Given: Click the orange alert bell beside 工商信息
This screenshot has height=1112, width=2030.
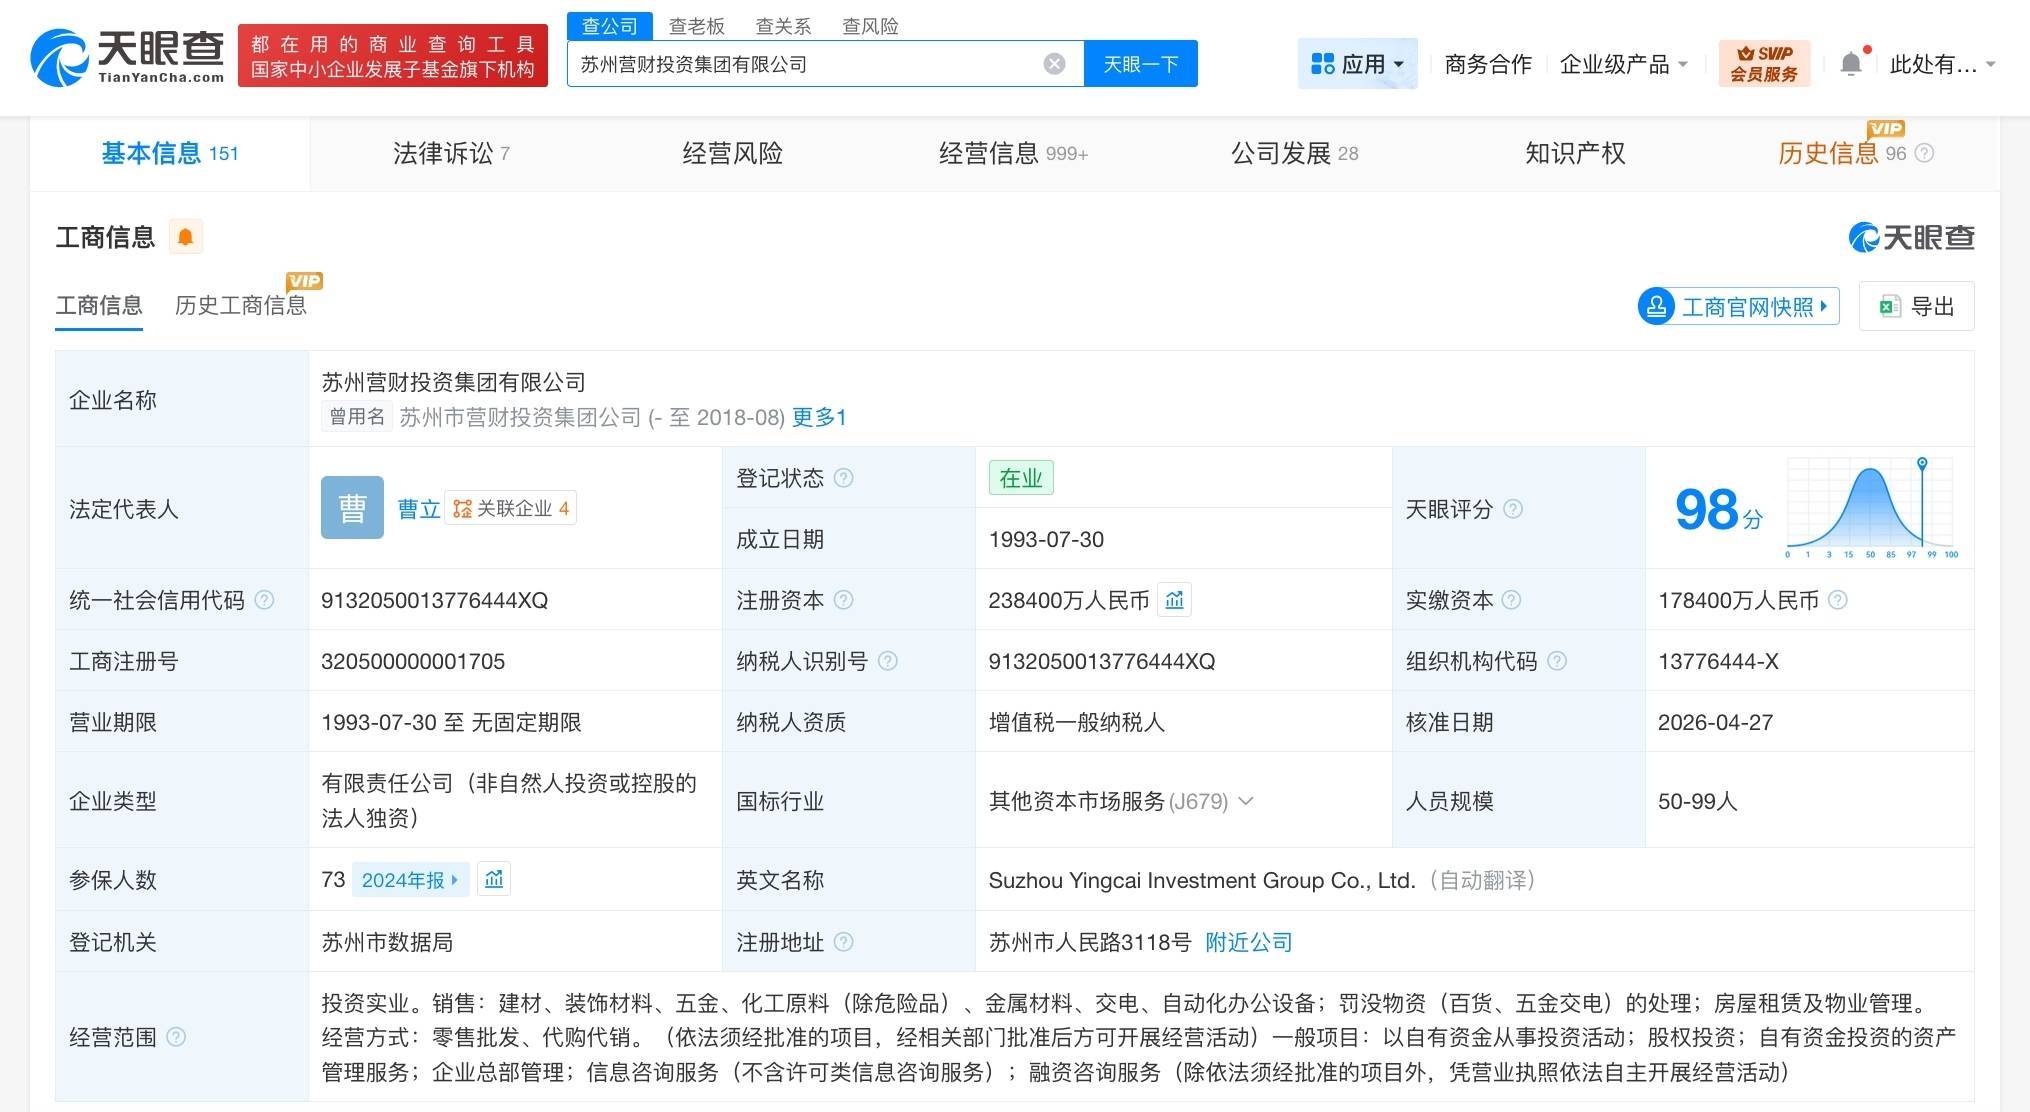Looking at the screenshot, I should click(x=185, y=237).
